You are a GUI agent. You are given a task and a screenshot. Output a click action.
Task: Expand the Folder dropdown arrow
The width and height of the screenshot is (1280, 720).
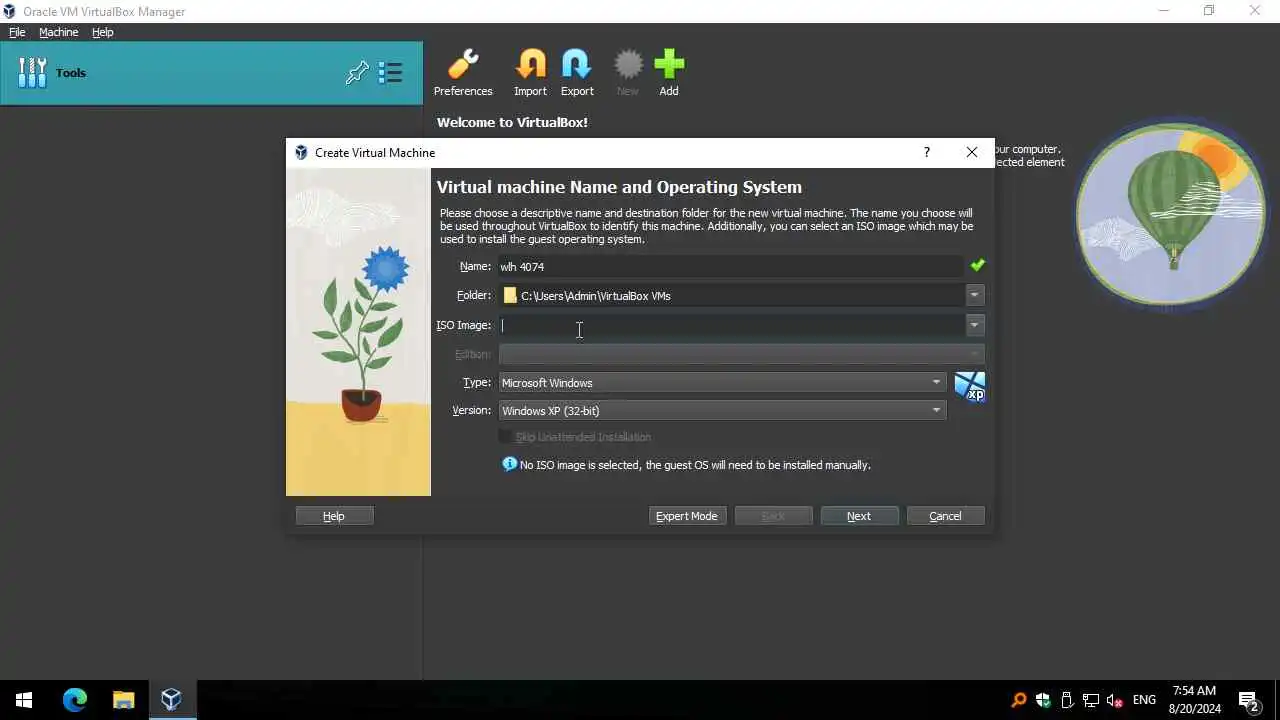975,295
